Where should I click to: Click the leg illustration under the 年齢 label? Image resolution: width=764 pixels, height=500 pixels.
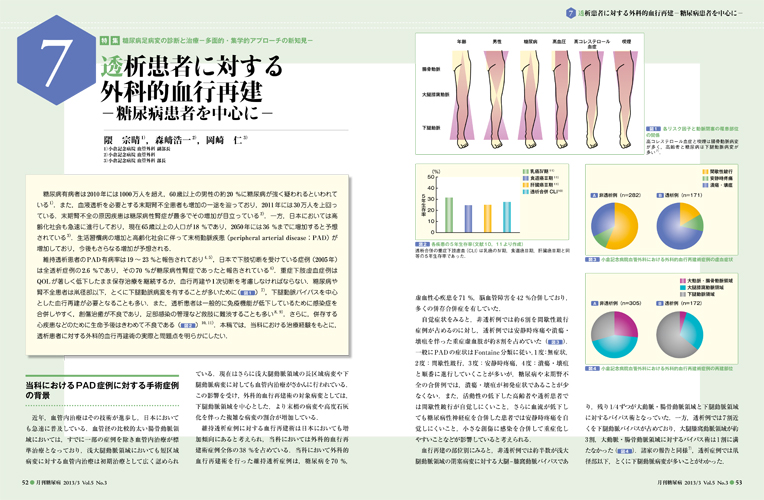point(463,99)
